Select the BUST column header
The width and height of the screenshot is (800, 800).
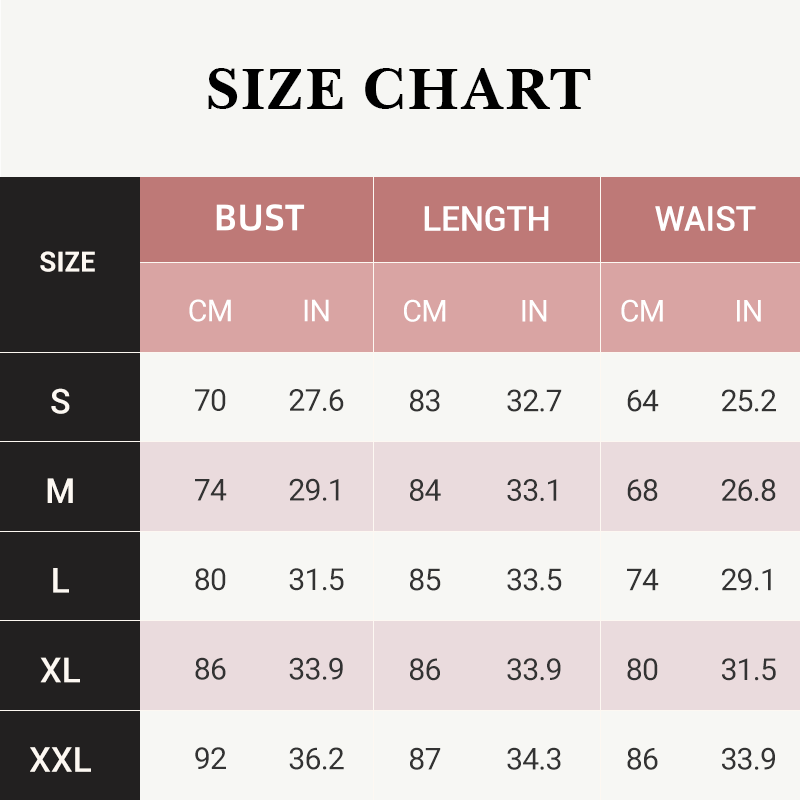click(x=259, y=219)
